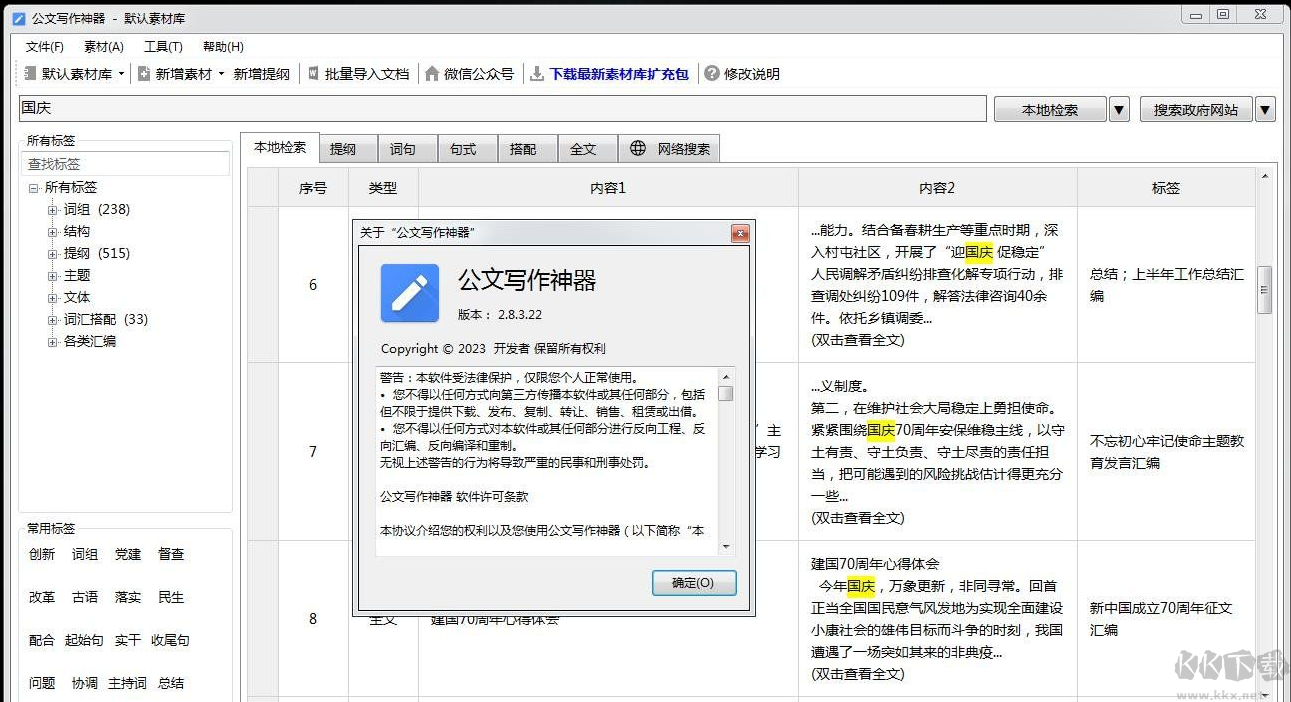Click the 收尾句 common tag
Screen dimensions: 1291x702
171,640
